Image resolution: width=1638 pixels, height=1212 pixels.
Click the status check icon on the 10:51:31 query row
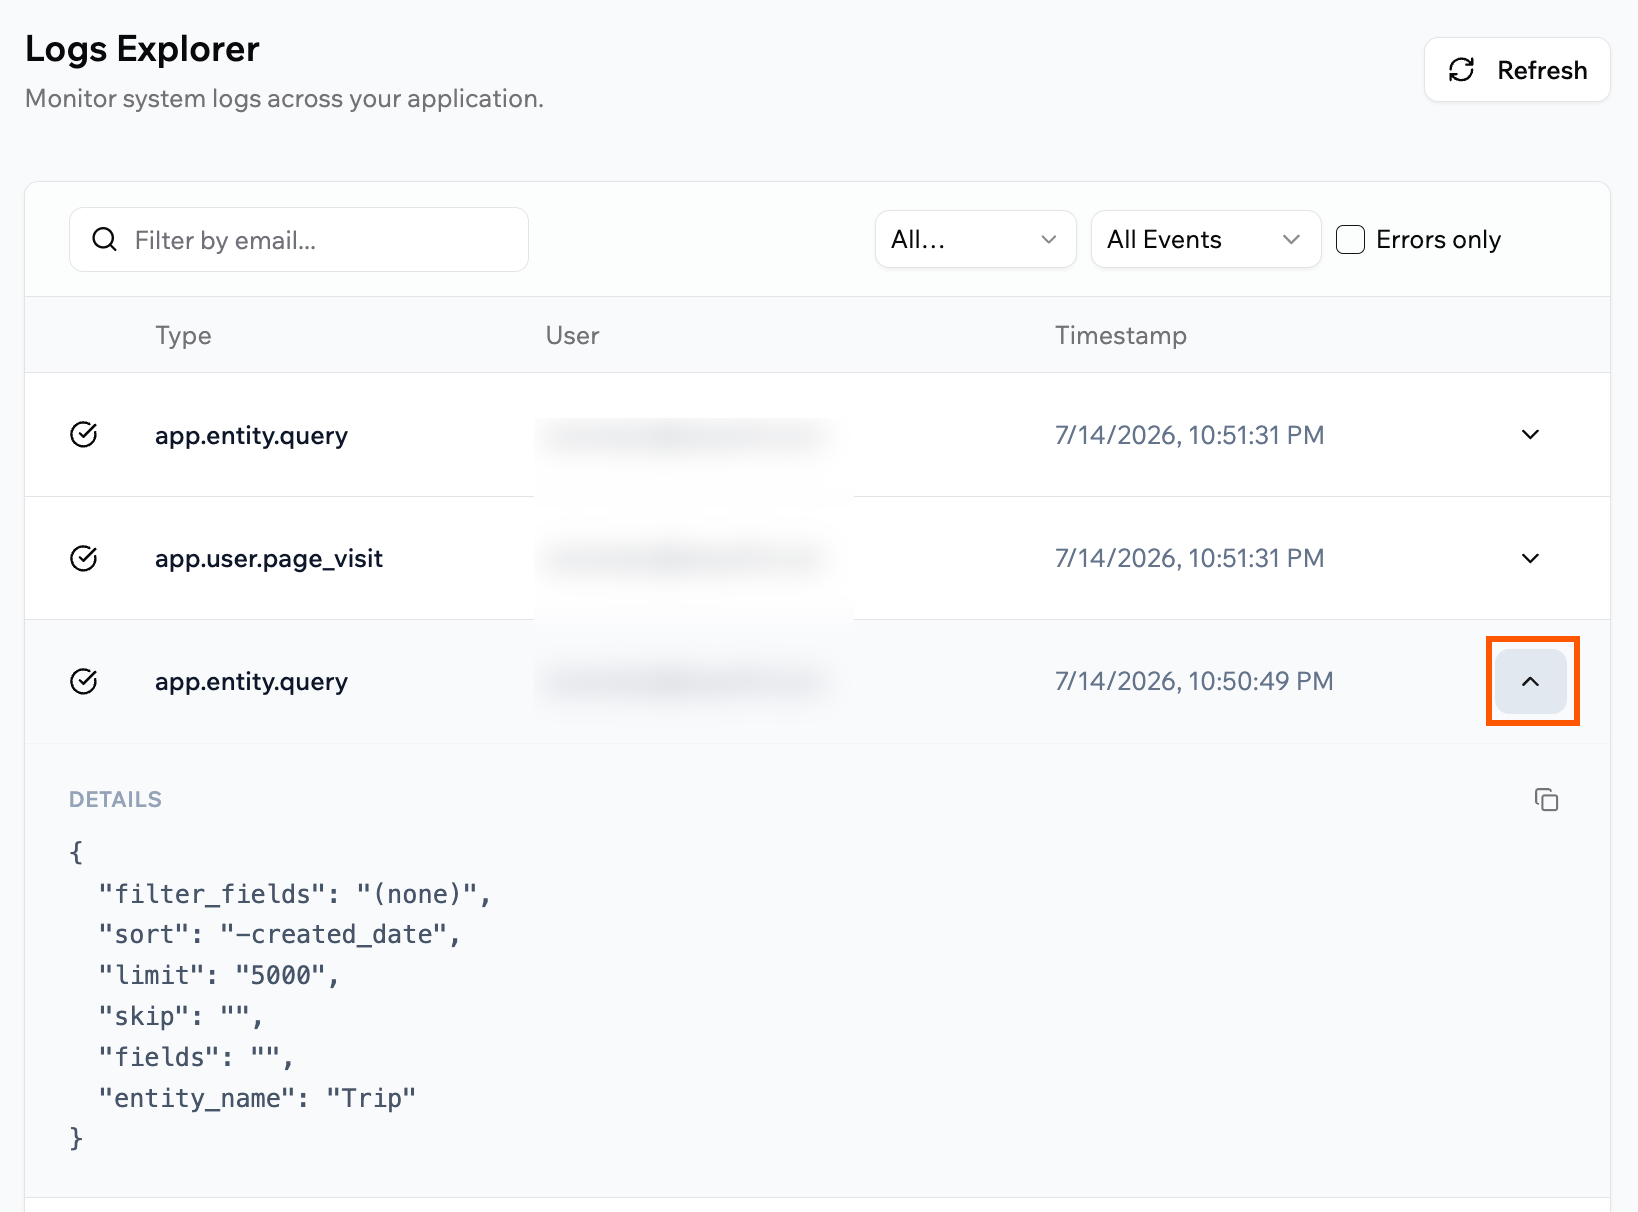tap(84, 435)
